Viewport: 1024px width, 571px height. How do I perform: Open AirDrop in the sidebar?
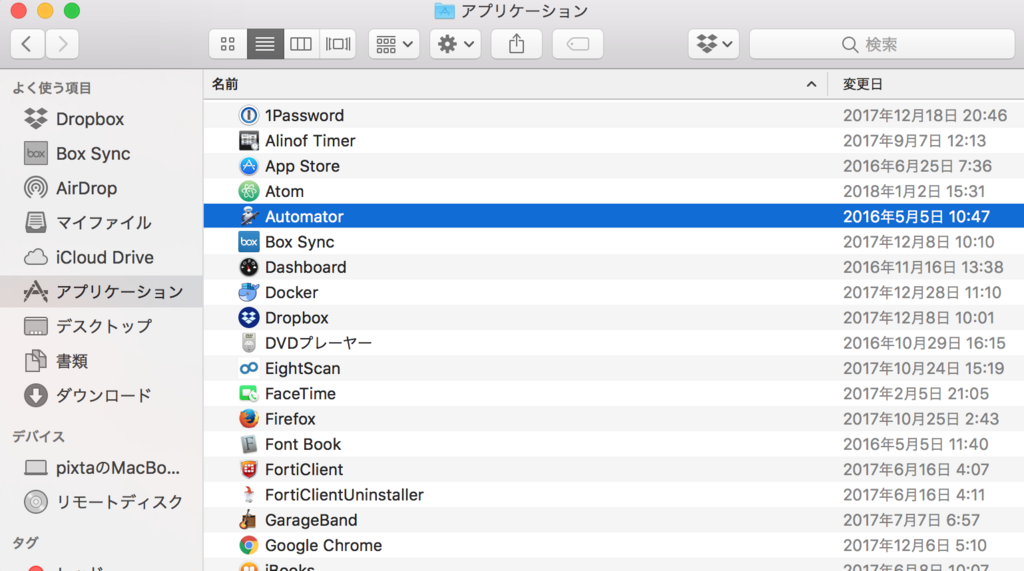click(x=101, y=188)
